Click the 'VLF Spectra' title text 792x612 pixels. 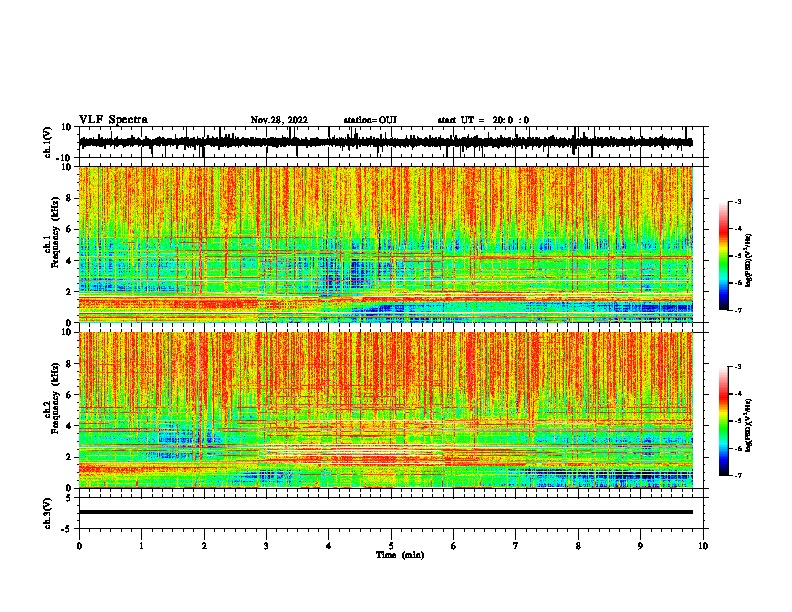tap(113, 120)
